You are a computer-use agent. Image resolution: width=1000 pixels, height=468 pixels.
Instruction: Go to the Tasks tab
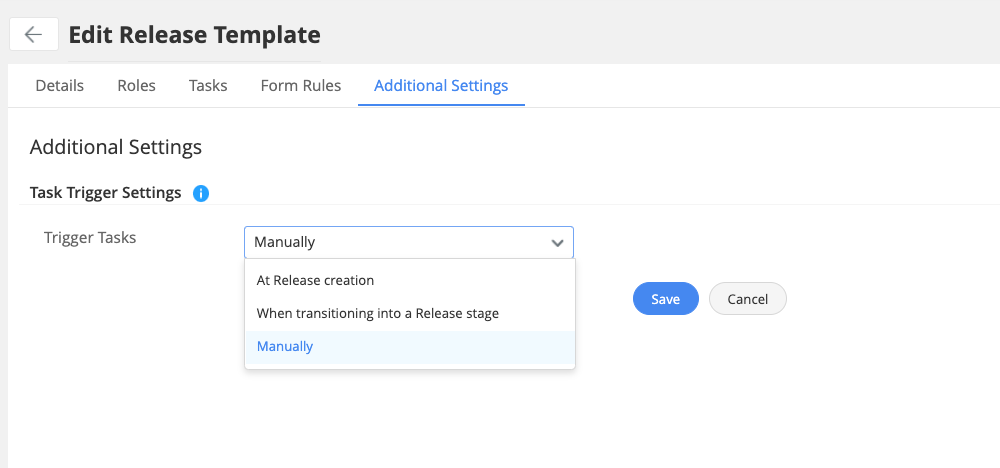coord(208,86)
